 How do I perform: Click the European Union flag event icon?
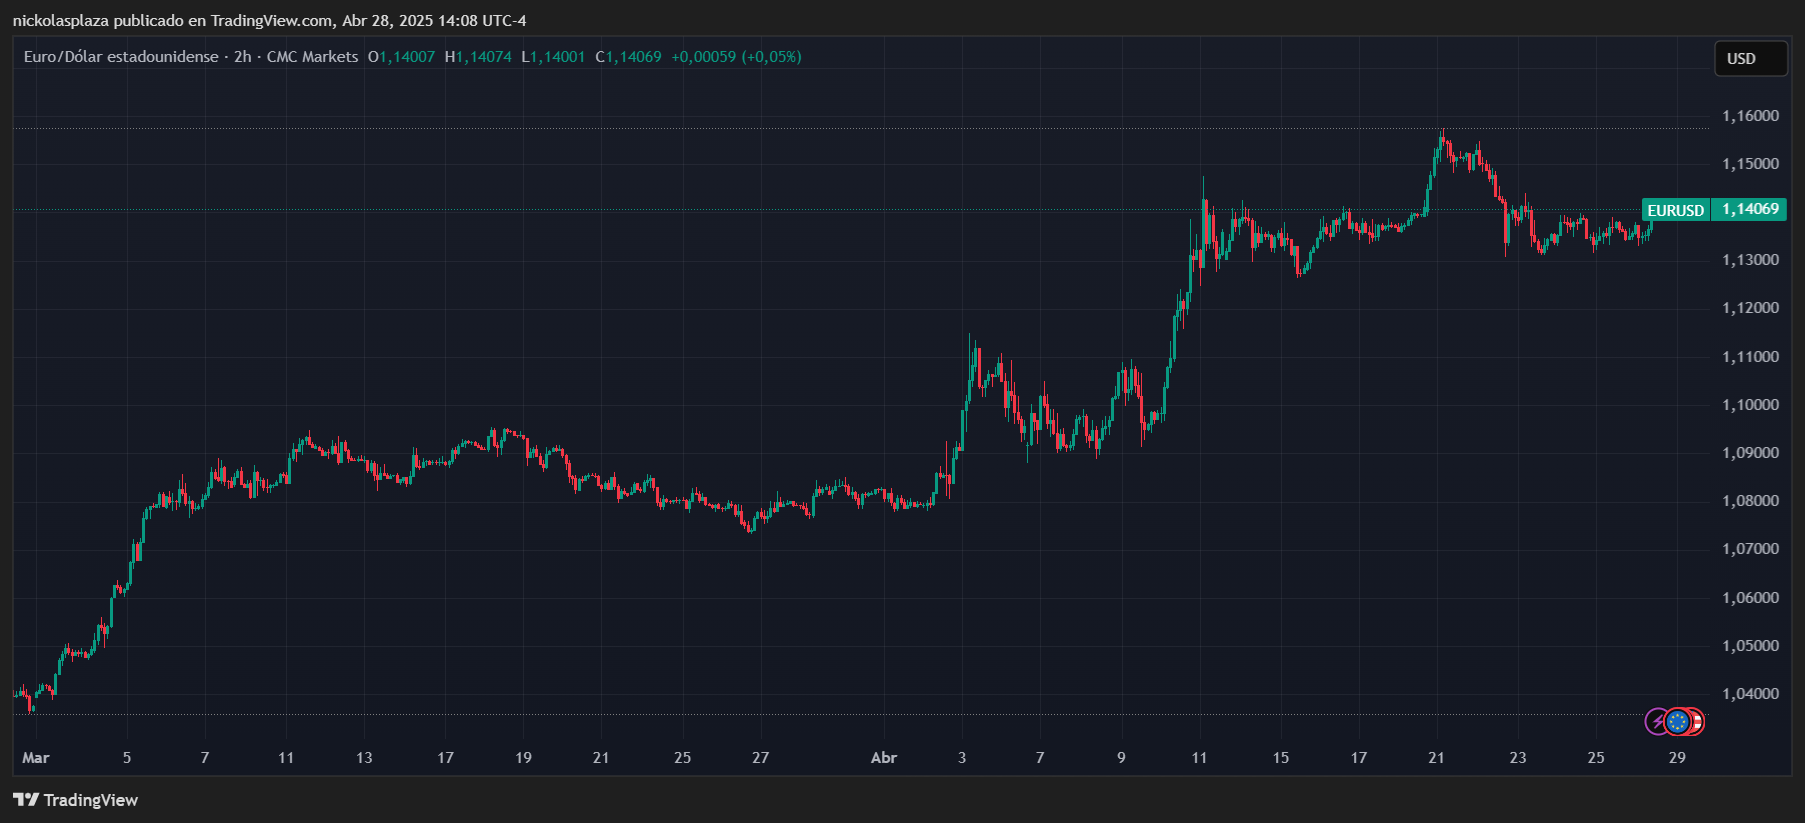click(x=1678, y=721)
